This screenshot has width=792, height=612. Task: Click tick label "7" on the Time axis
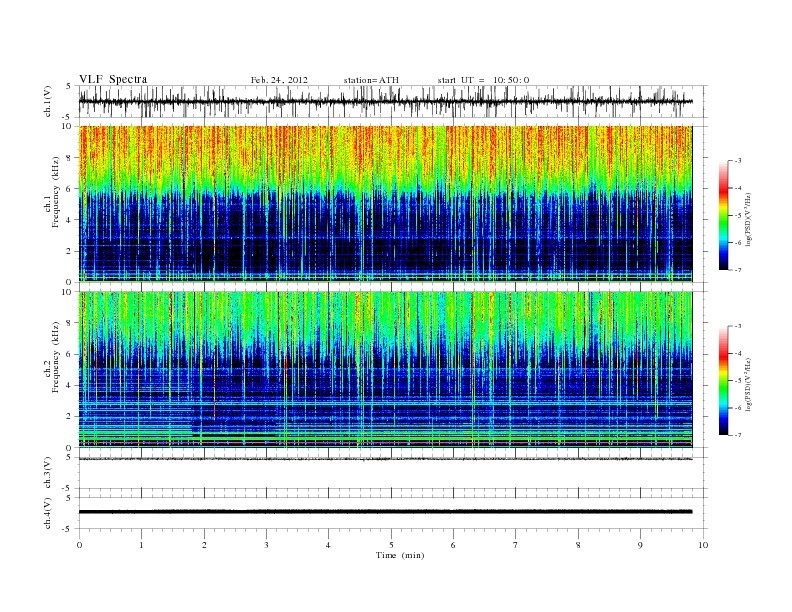click(516, 545)
